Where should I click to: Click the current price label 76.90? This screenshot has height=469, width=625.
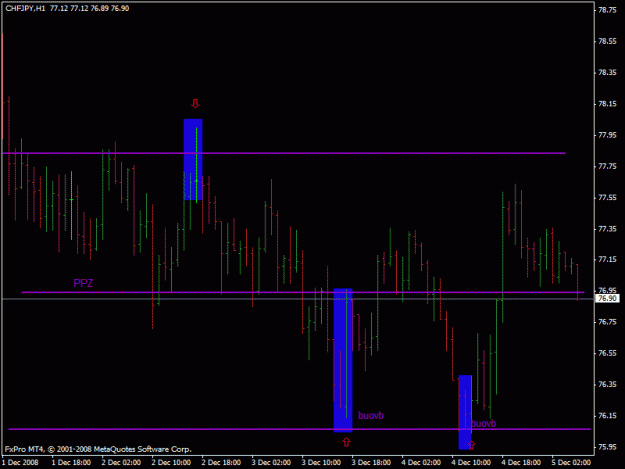[607, 298]
